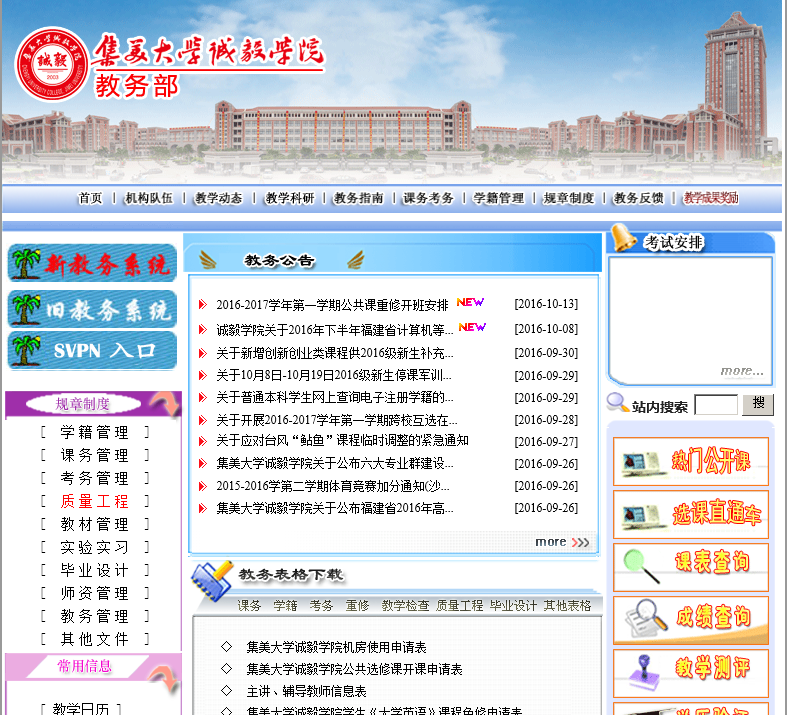Click the red arrow bullet beside the 2016-10-13 notice
Screen dimensions: 787x715
tap(203, 305)
